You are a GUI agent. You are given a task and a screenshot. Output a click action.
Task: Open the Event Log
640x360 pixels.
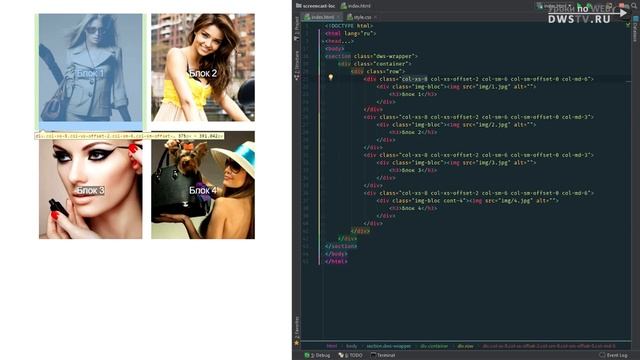click(613, 355)
